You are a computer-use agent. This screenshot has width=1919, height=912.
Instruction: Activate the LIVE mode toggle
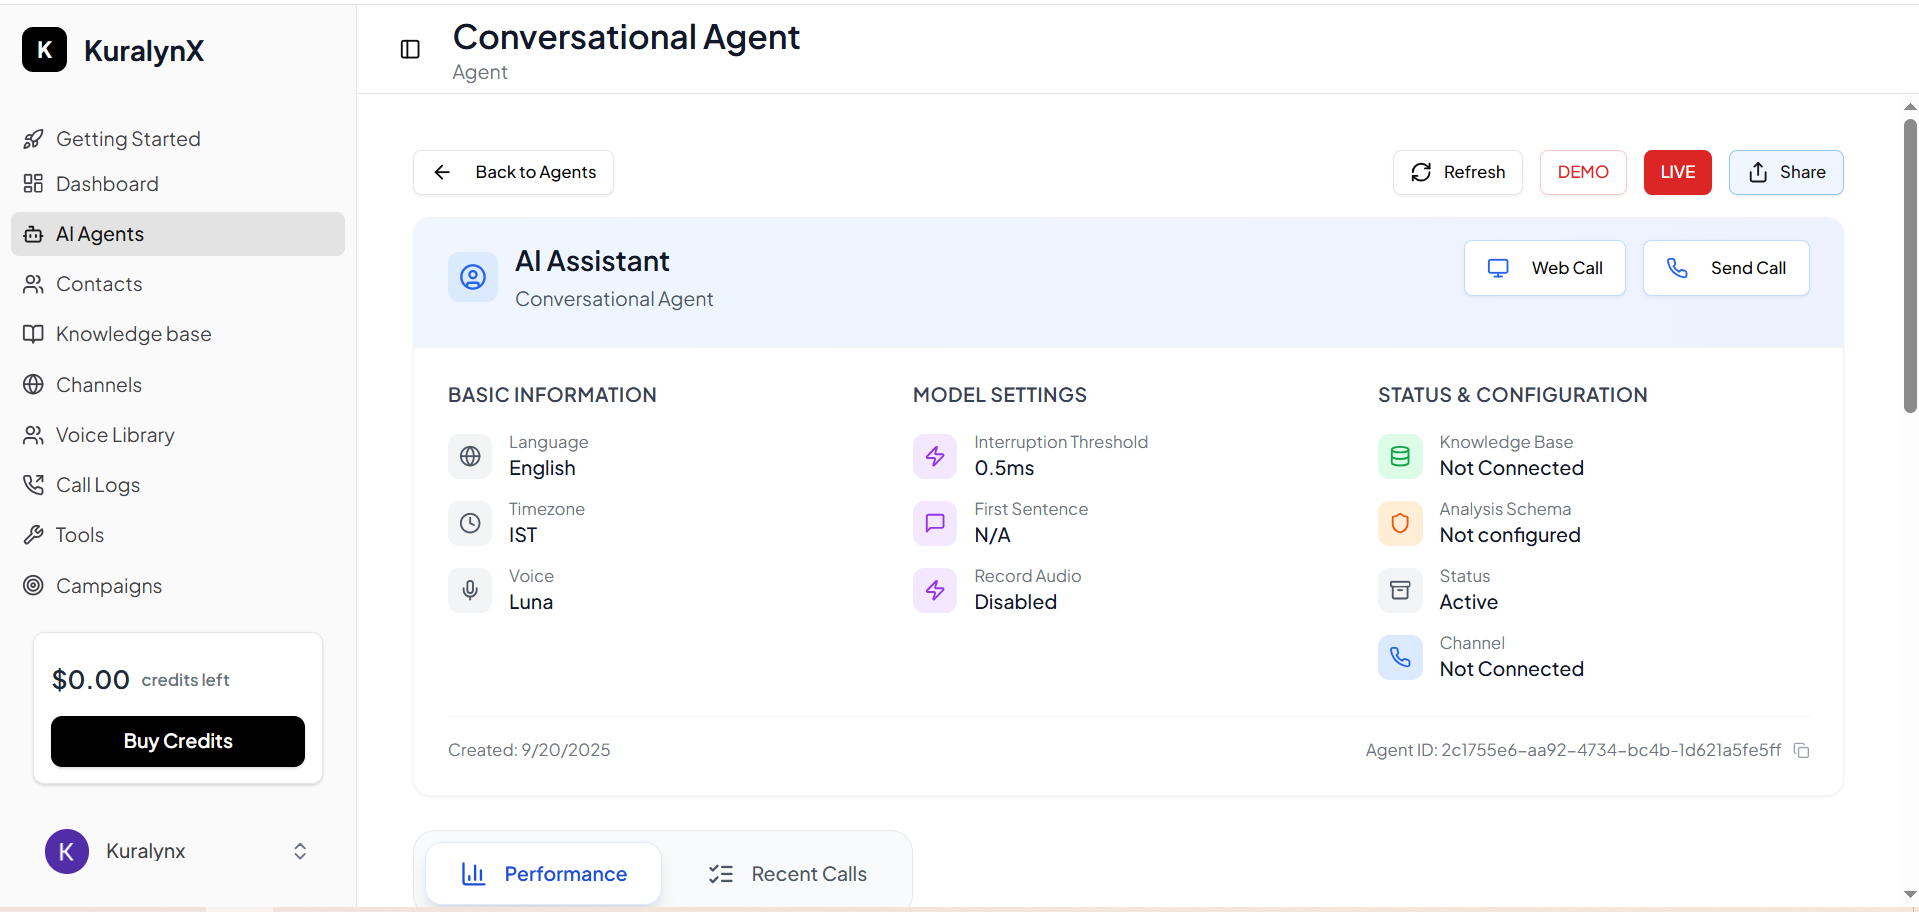tap(1677, 172)
